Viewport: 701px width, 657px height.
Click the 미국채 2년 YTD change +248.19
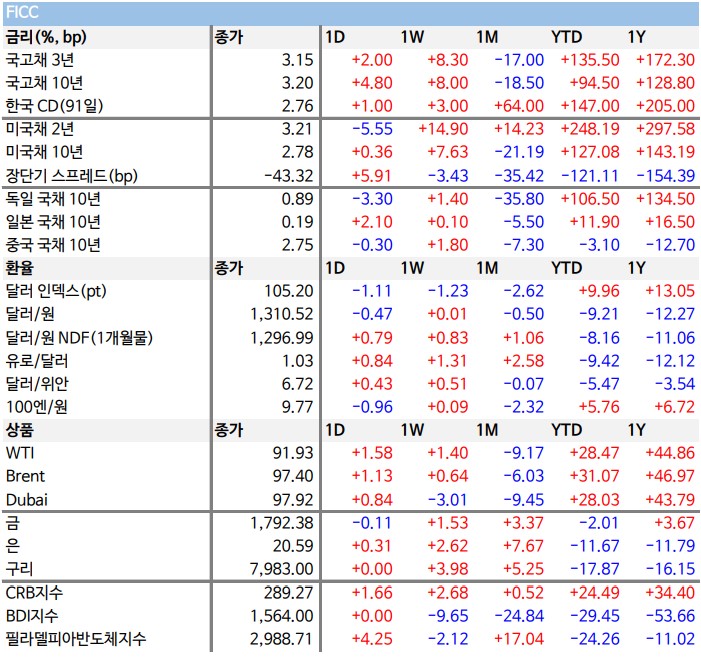tap(590, 129)
